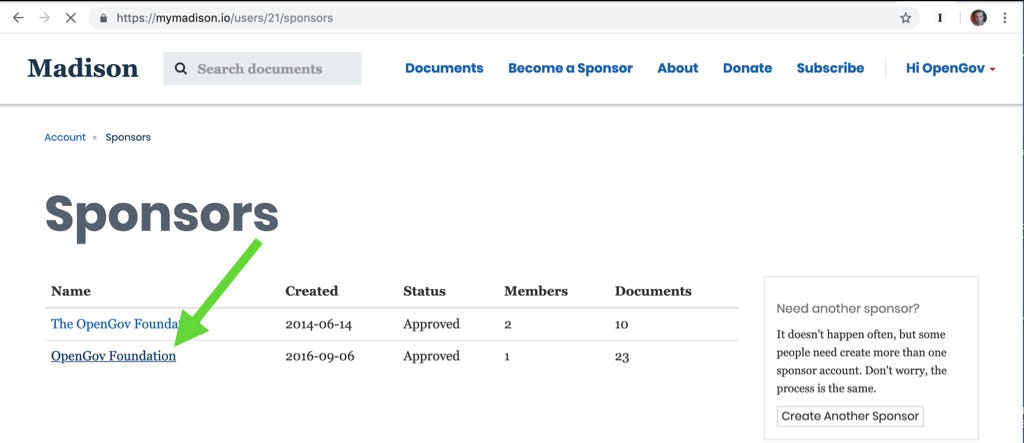Click the Sponsors breadcrumb text

128,137
